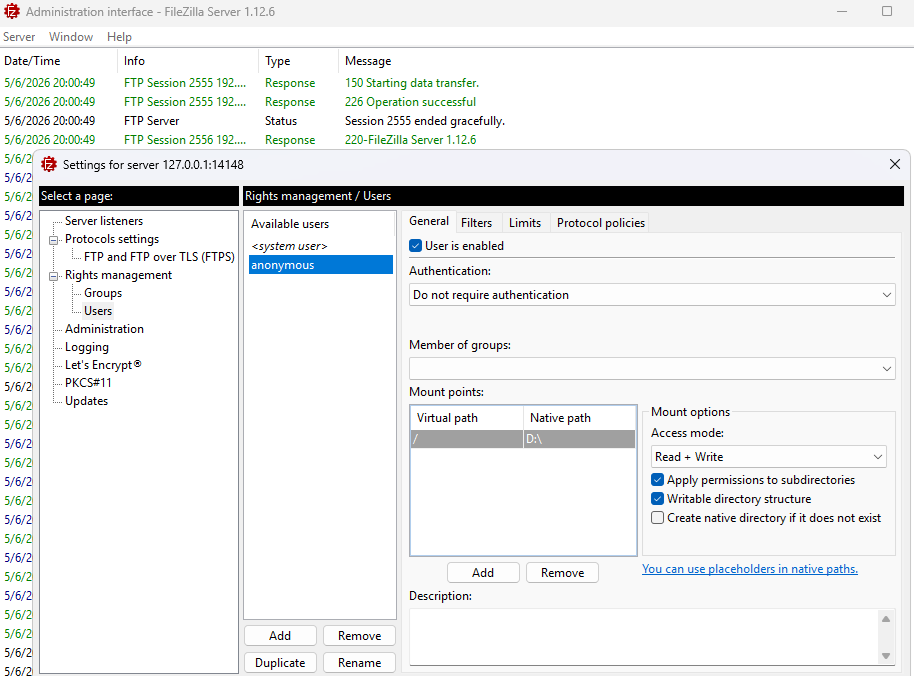This screenshot has width=914, height=676.
Task: Switch to the Protocol policies tab
Action: (x=600, y=223)
